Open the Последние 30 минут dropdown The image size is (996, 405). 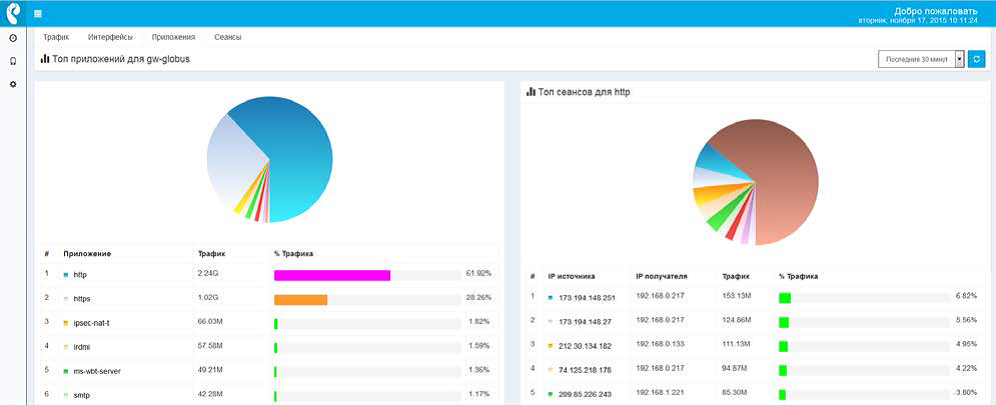[921, 59]
